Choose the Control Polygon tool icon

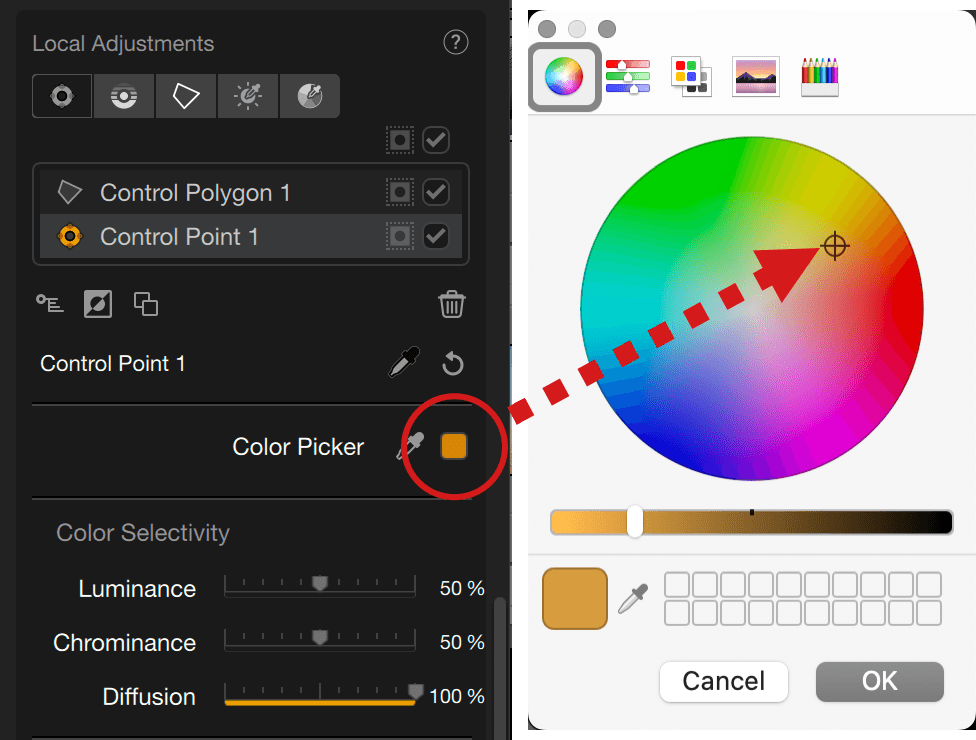(x=185, y=96)
